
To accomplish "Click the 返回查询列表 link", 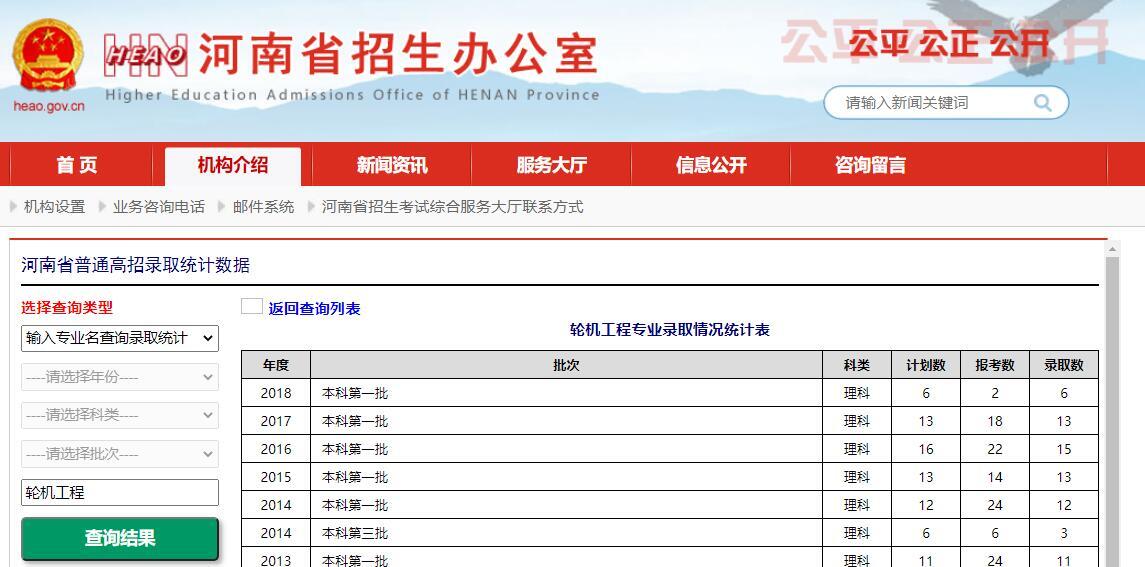I will click(x=314, y=309).
